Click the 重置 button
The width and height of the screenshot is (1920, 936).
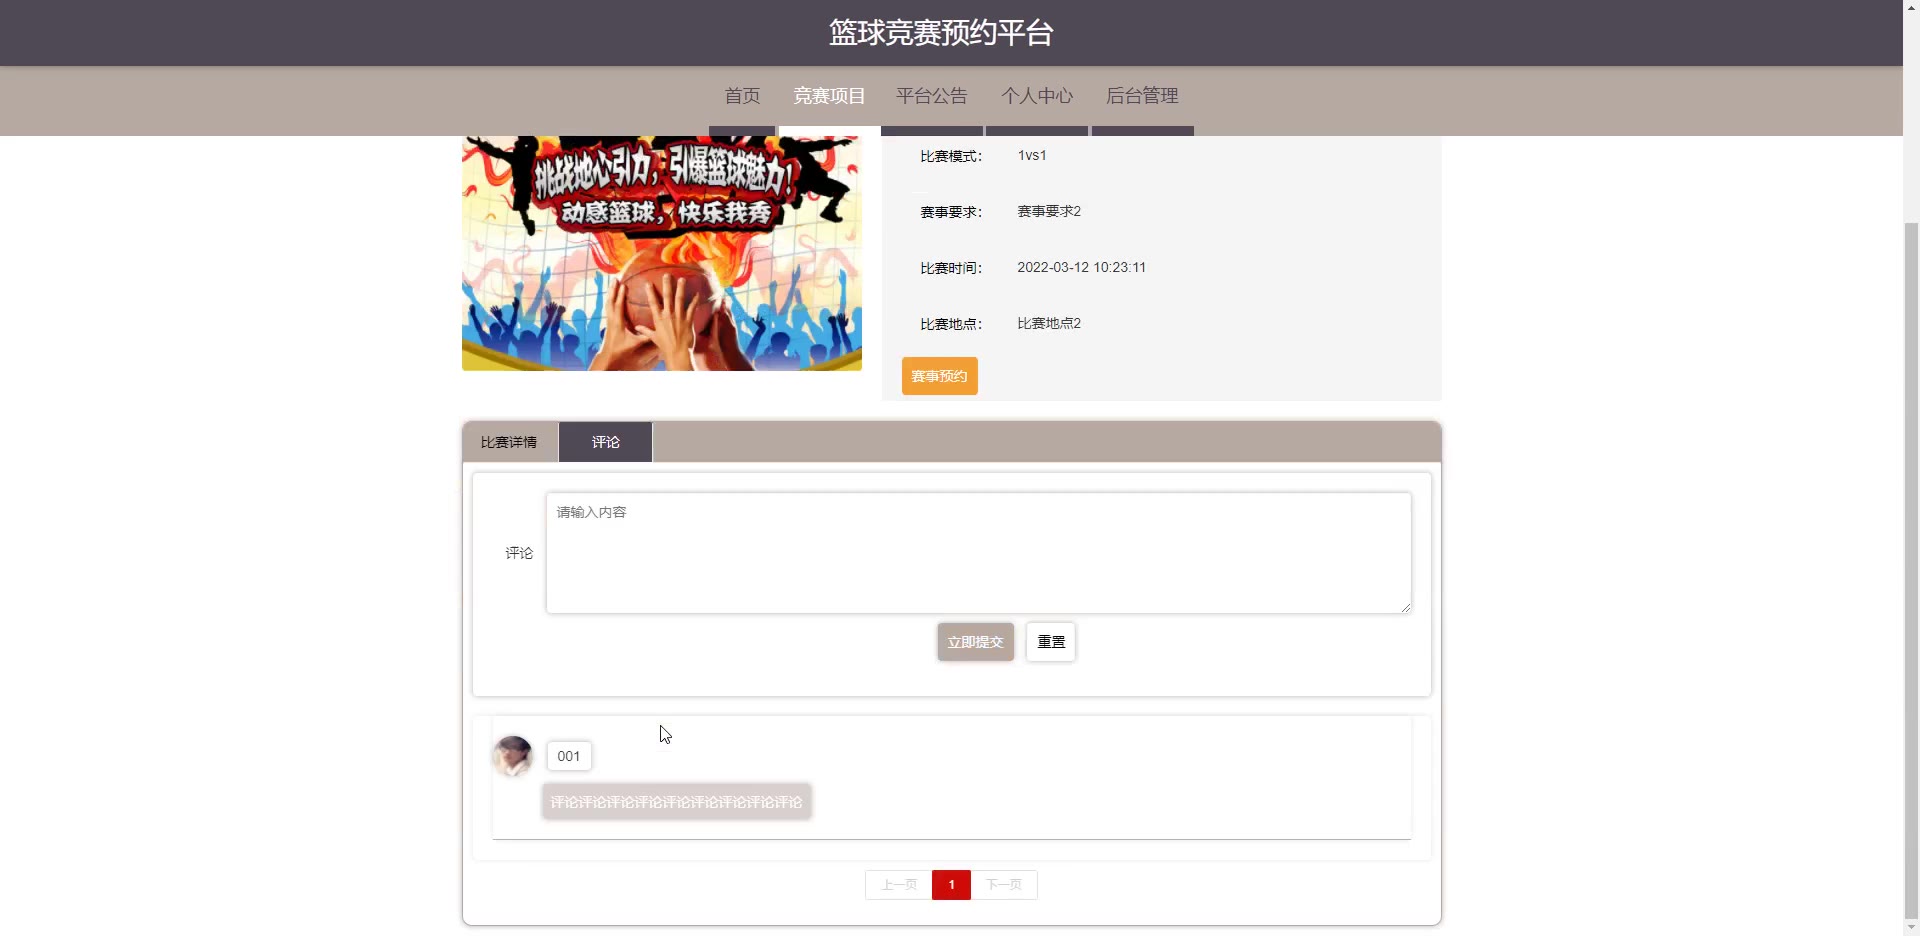[x=1051, y=642]
